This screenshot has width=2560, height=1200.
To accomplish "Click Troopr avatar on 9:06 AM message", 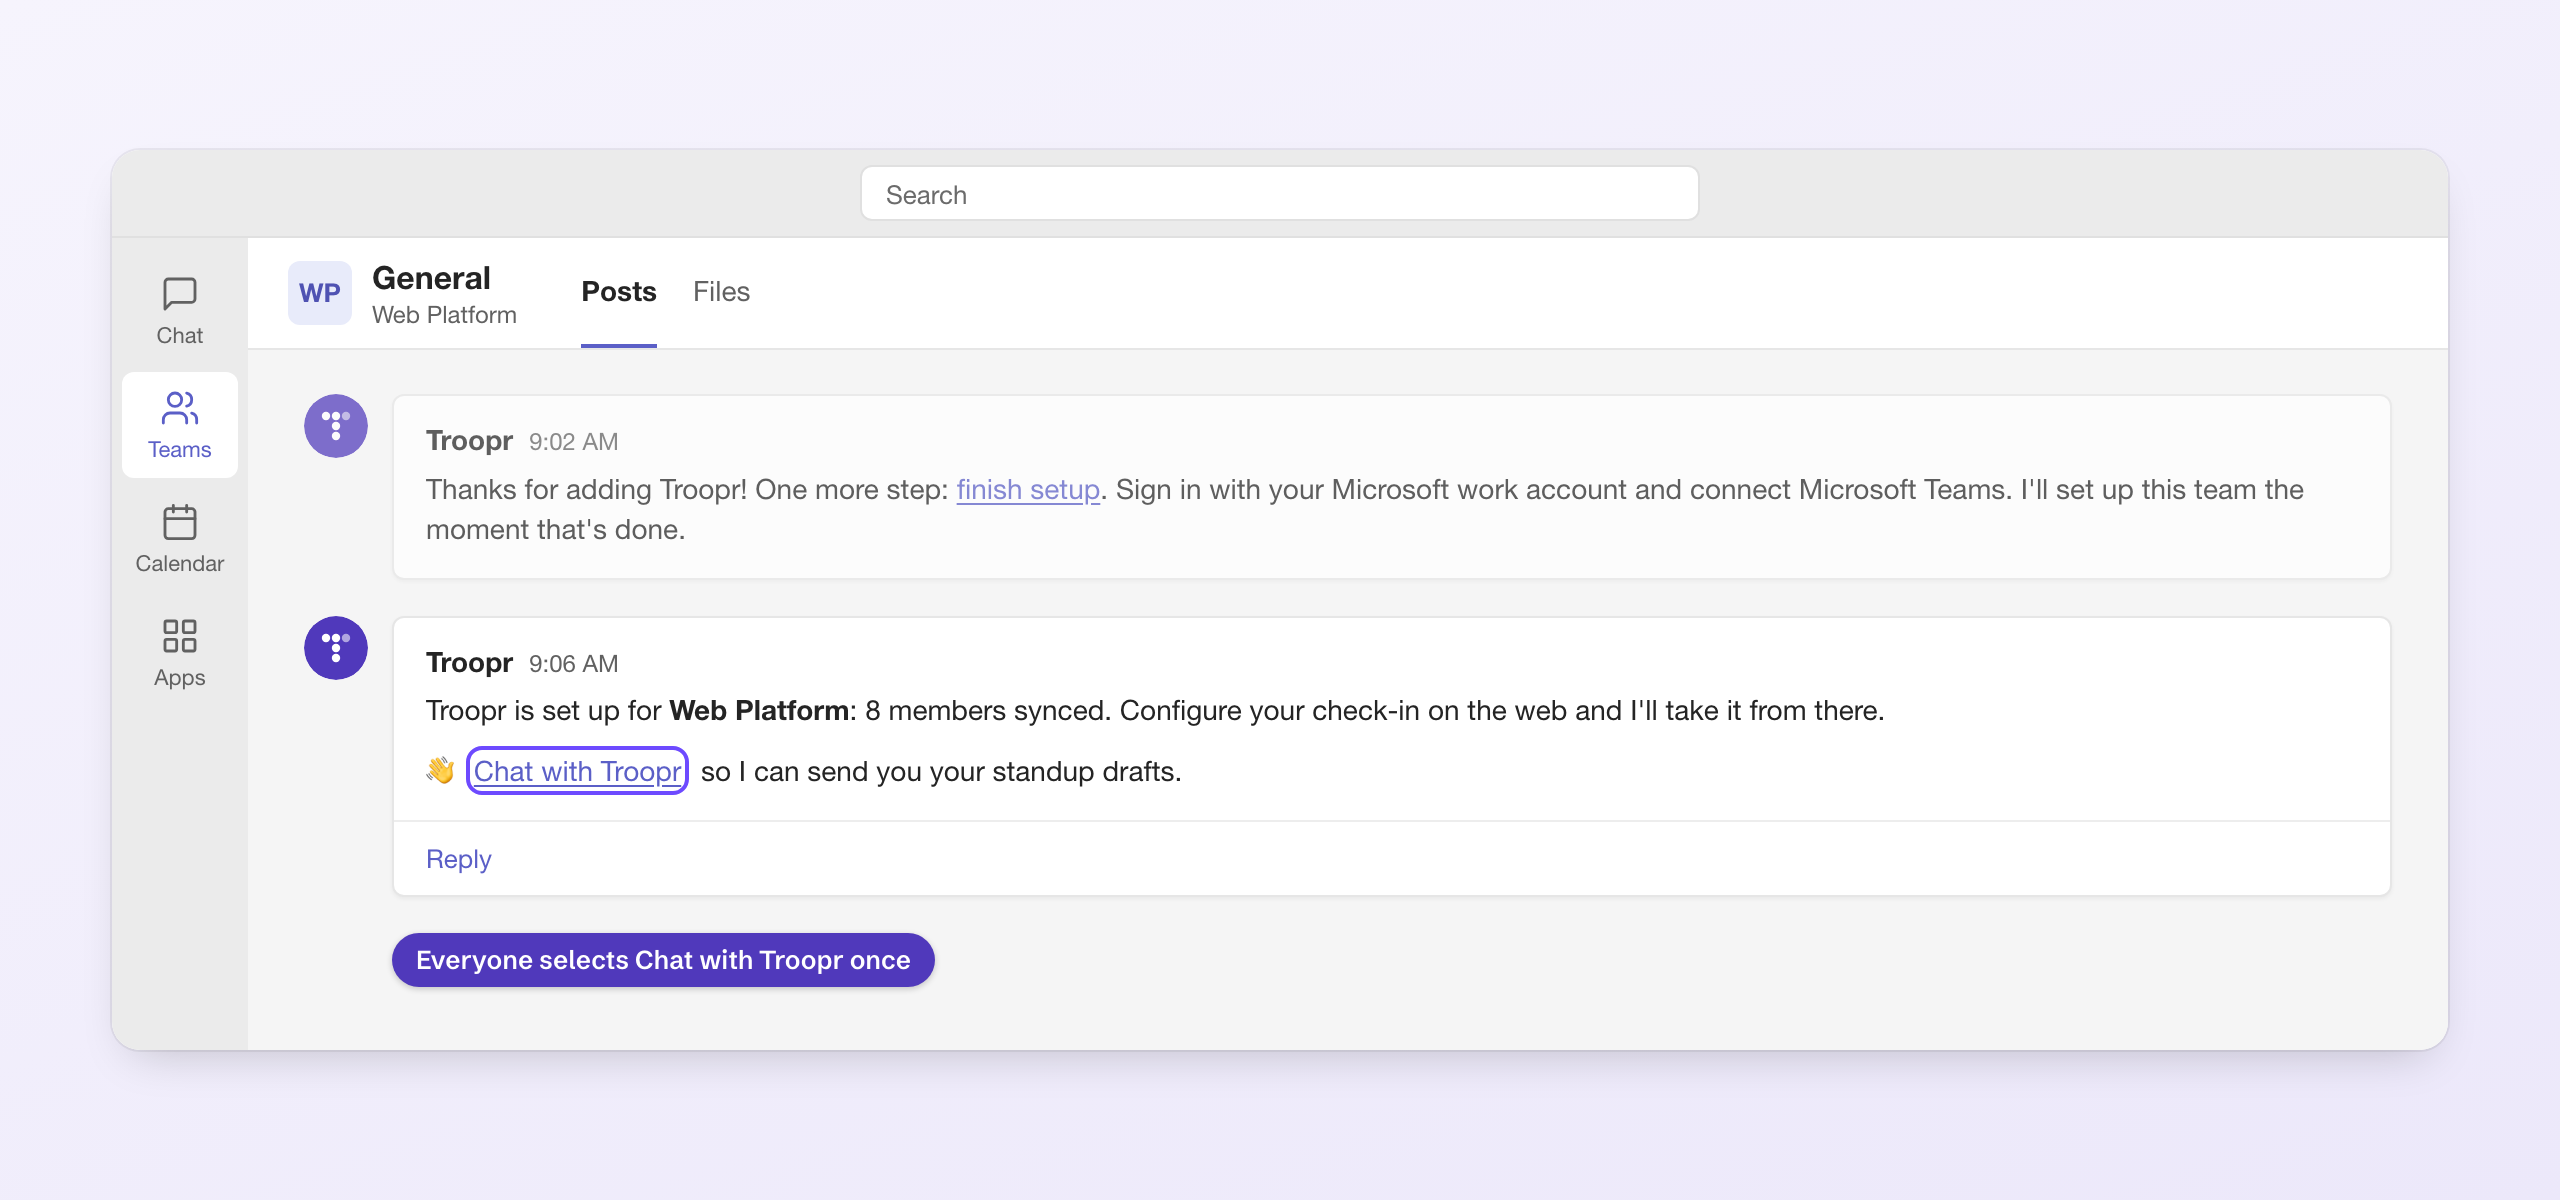I will point(336,648).
